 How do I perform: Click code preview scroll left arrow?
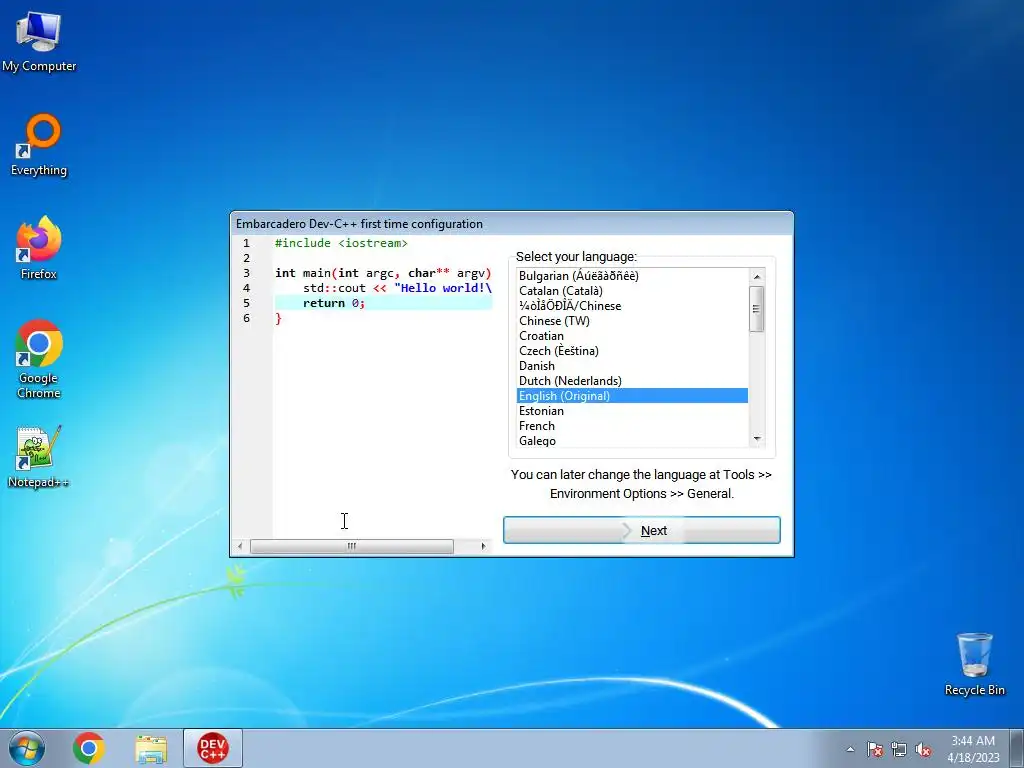[240, 546]
